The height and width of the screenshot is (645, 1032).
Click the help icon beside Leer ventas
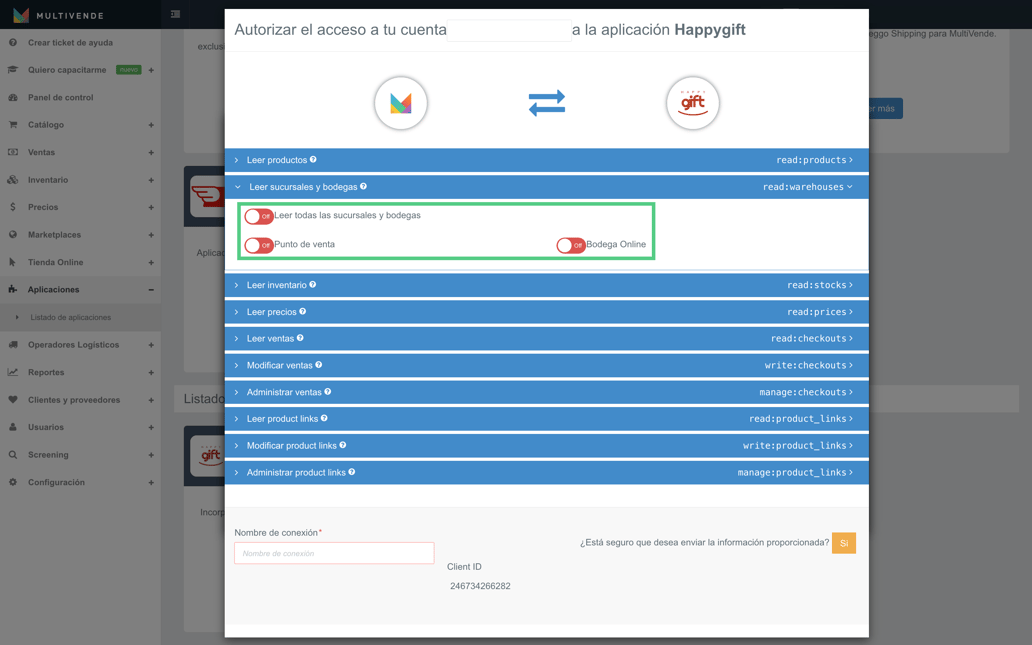click(x=300, y=338)
